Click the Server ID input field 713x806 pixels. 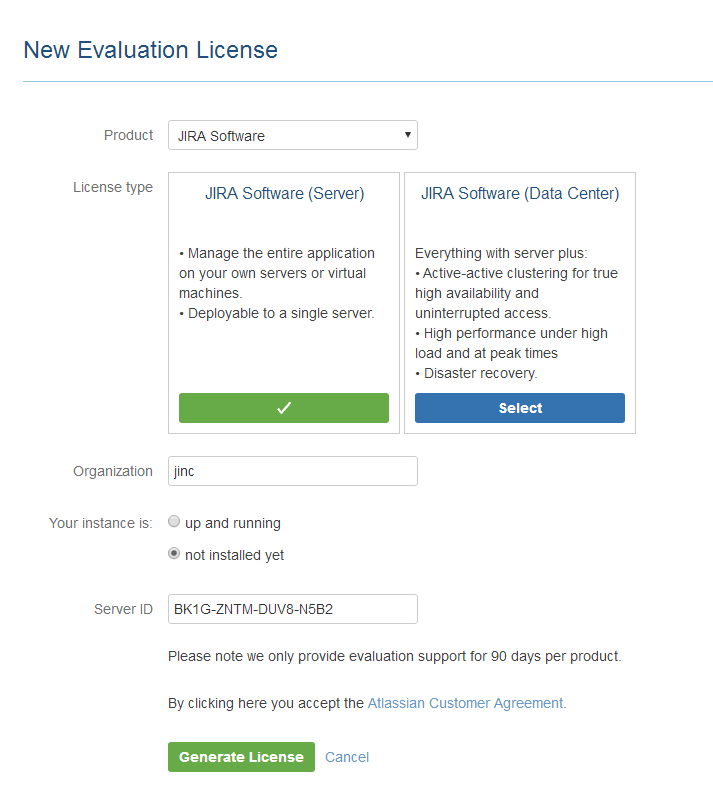point(292,609)
